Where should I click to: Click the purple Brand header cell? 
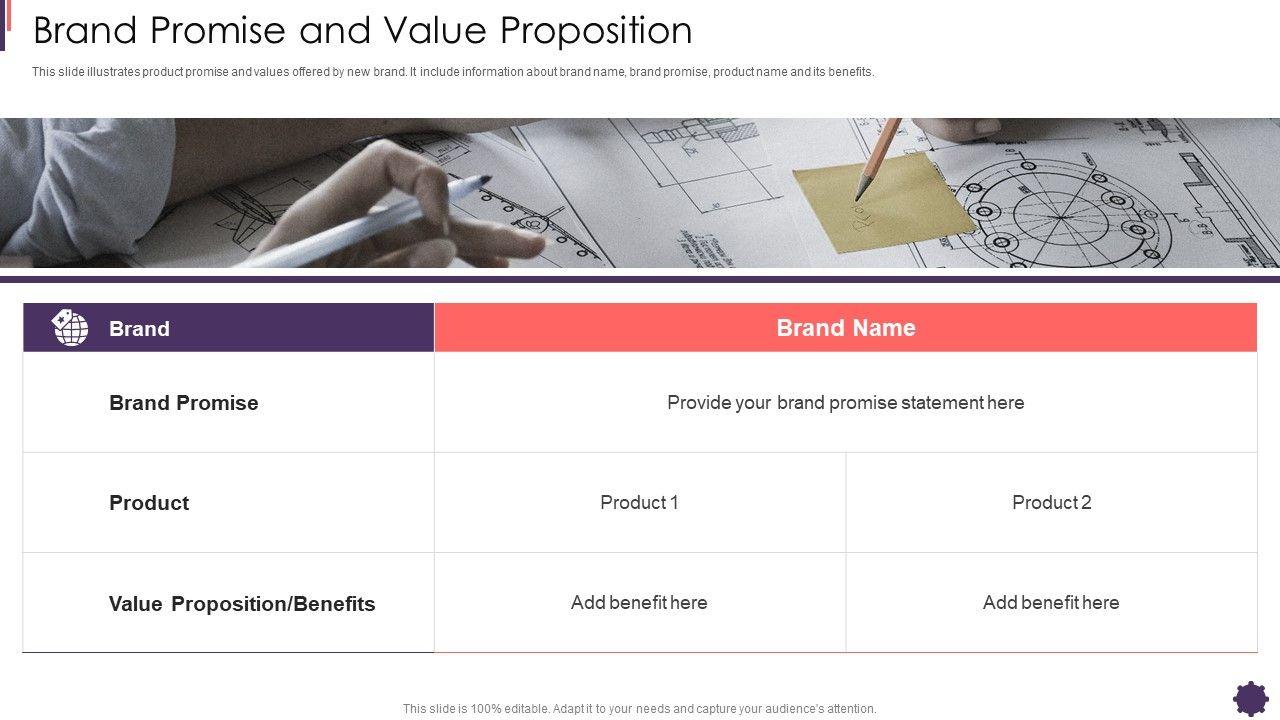pos(228,328)
